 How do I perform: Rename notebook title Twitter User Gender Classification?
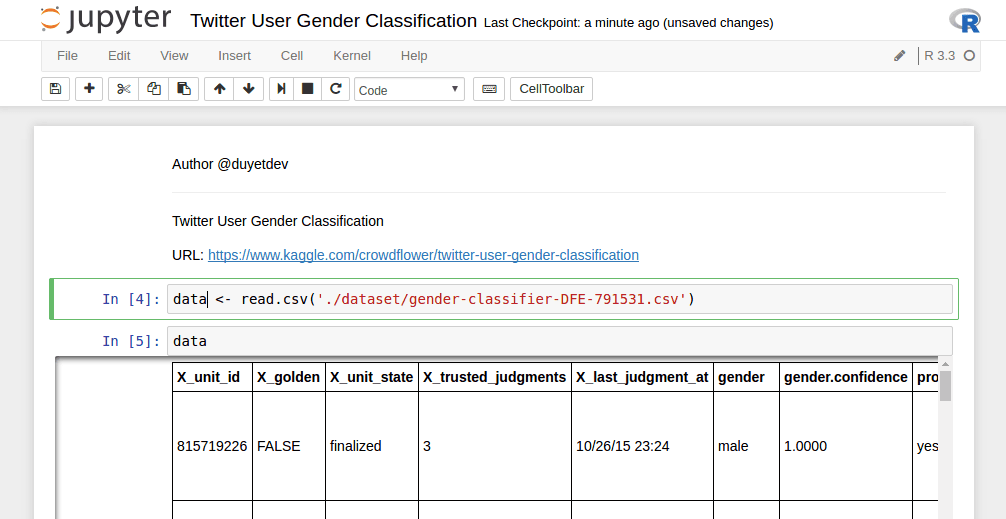(x=333, y=21)
